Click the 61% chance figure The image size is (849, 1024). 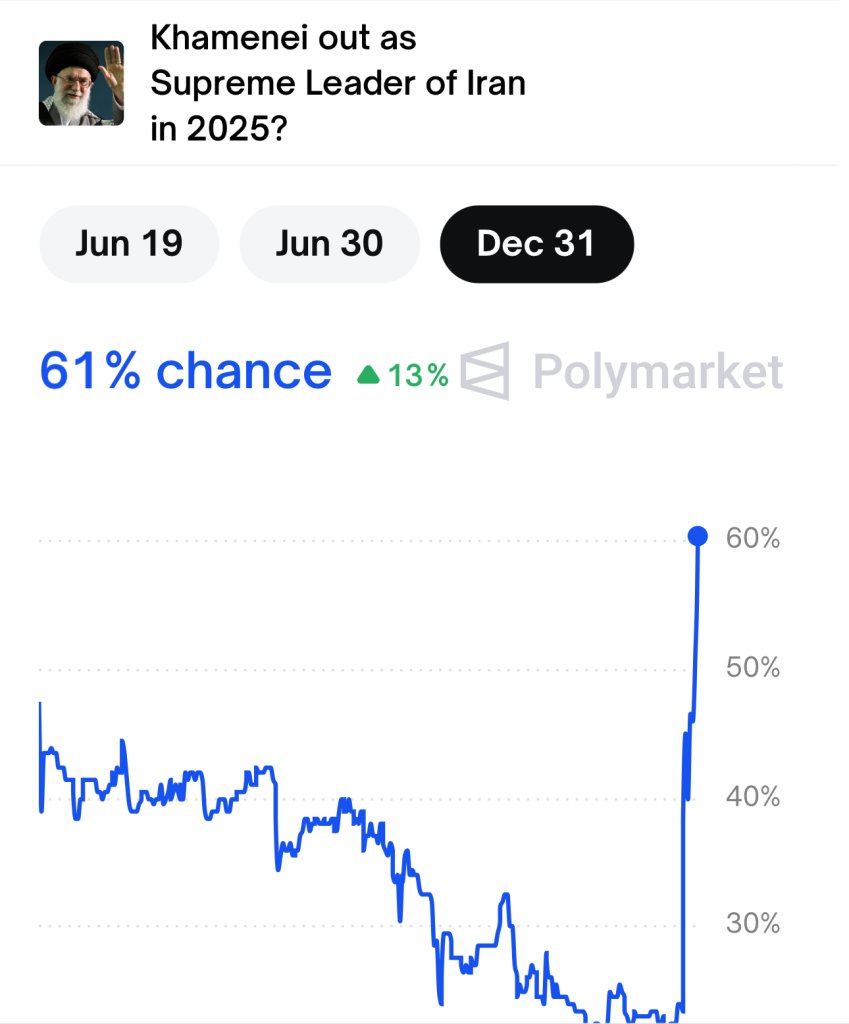[x=185, y=371]
